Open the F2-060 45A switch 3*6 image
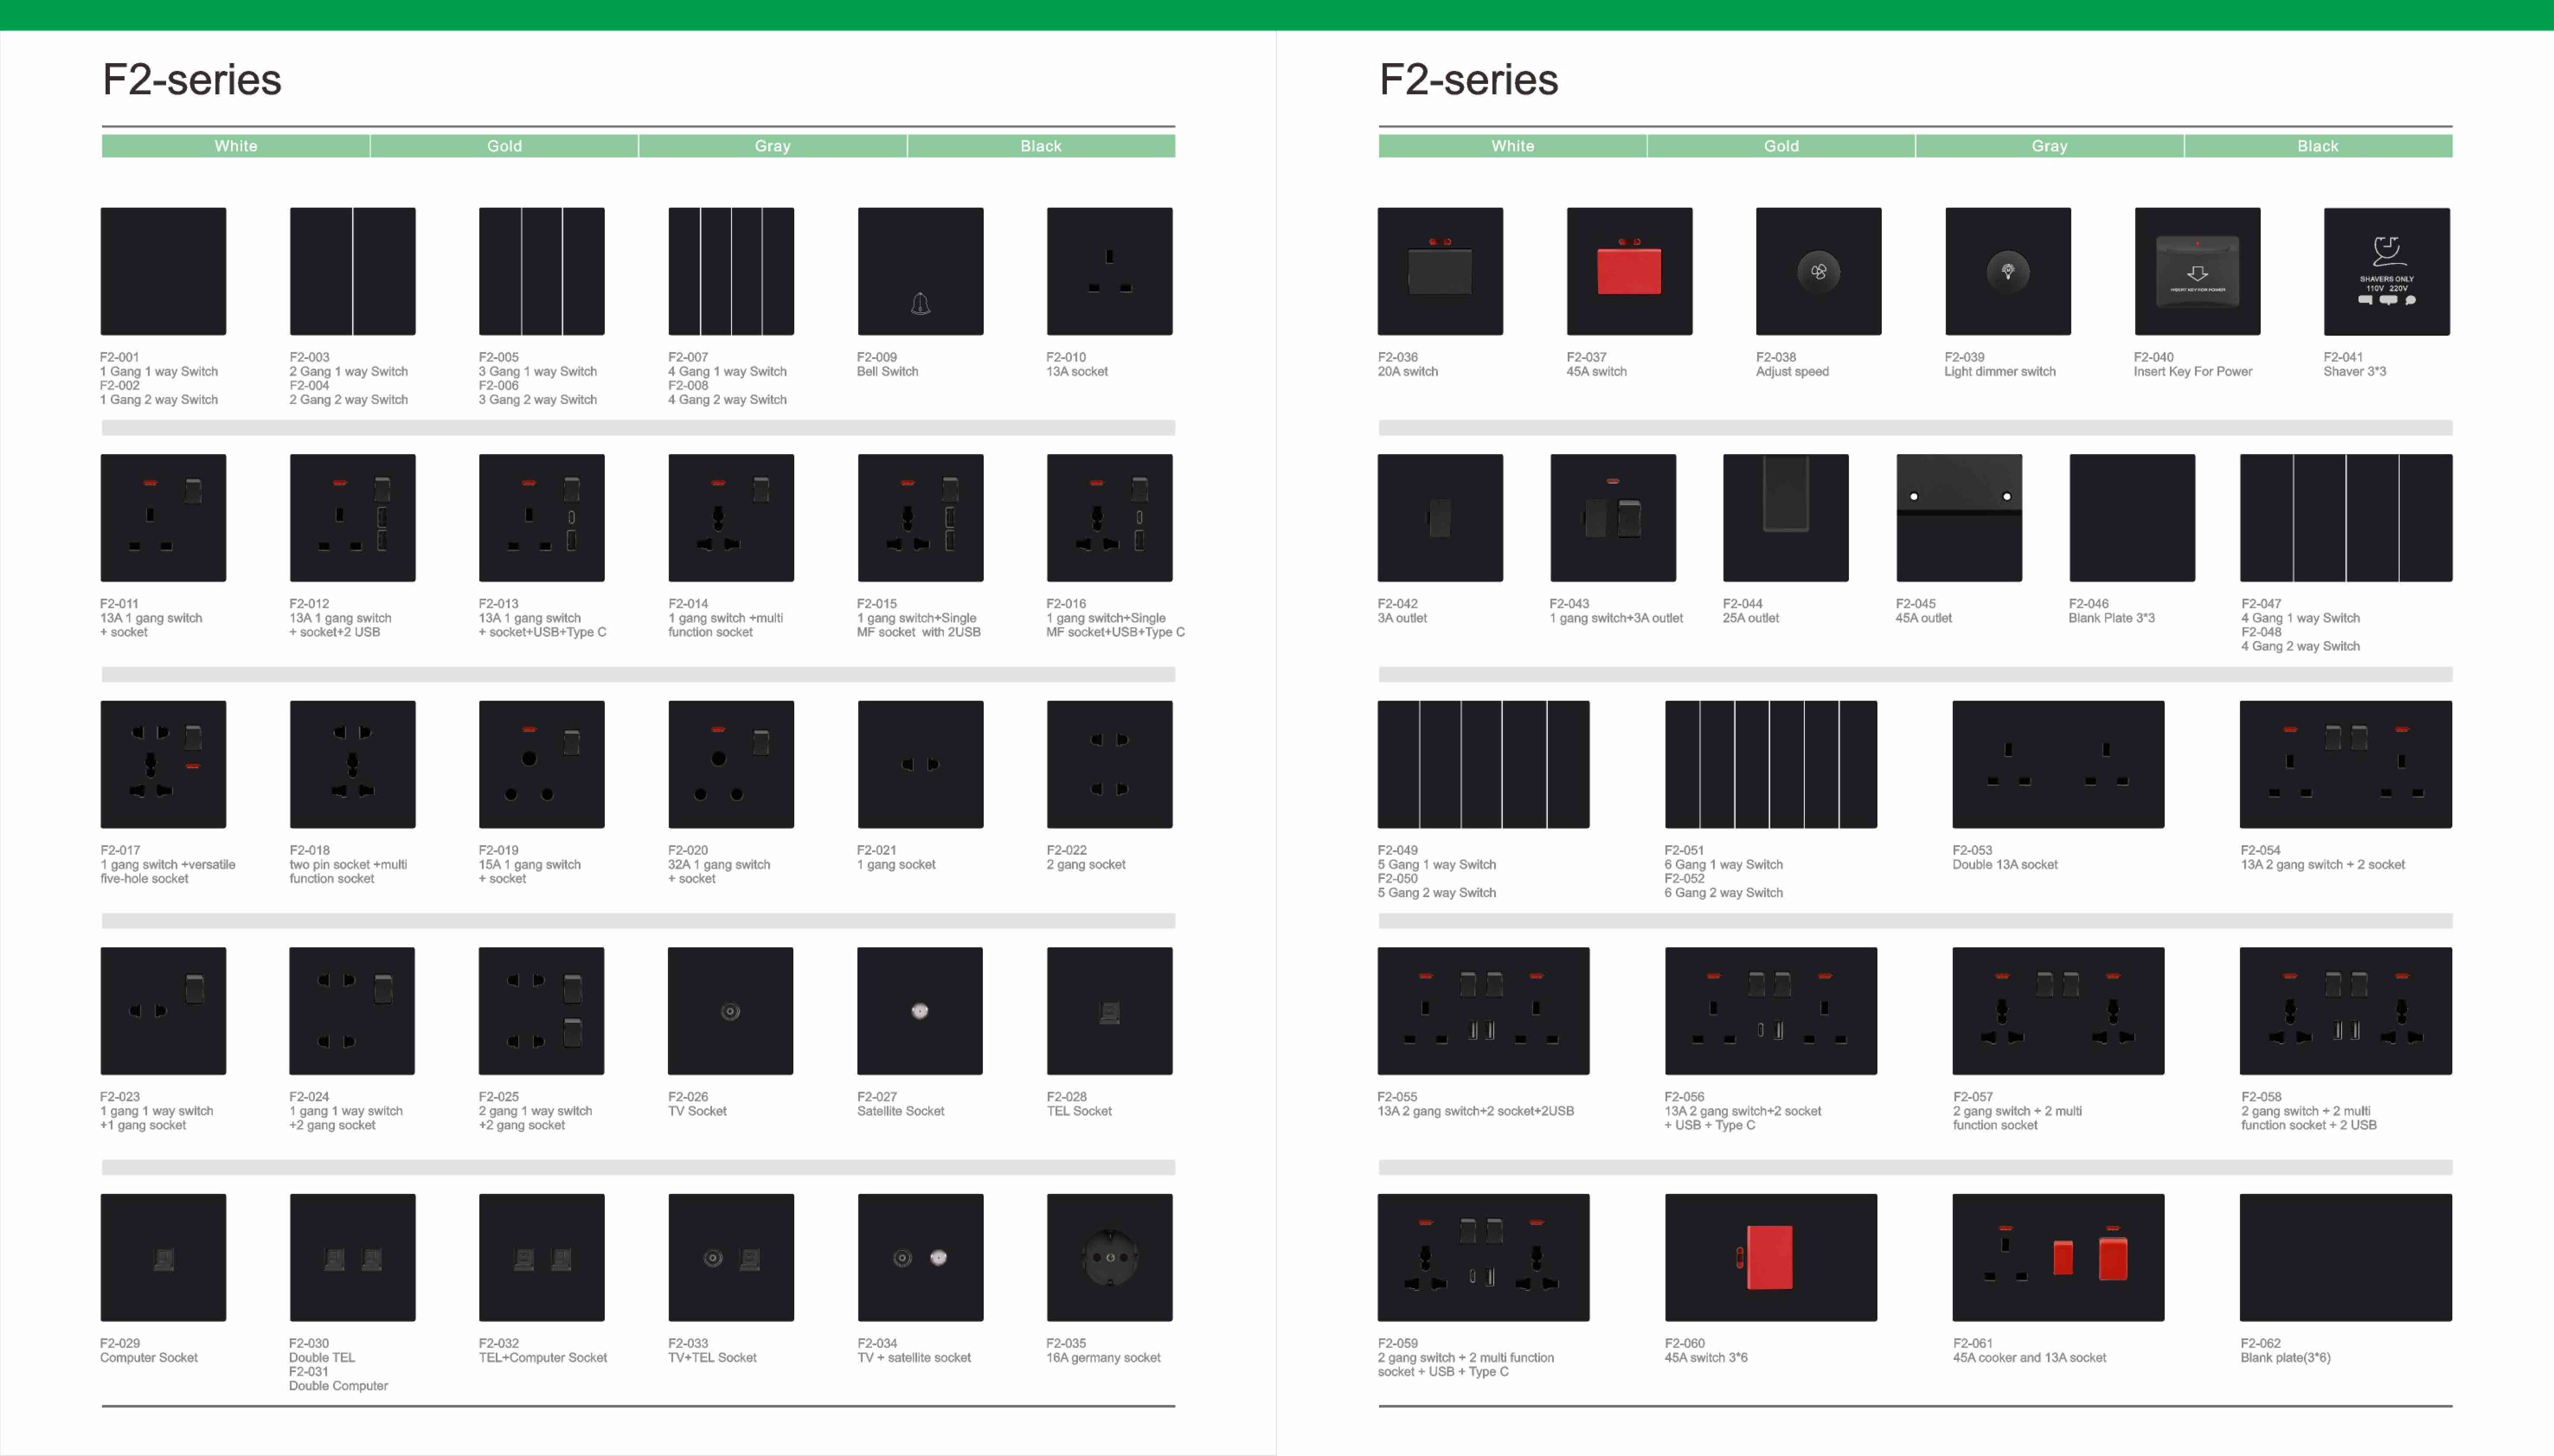This screenshot has height=1456, width=2554. click(x=1771, y=1257)
